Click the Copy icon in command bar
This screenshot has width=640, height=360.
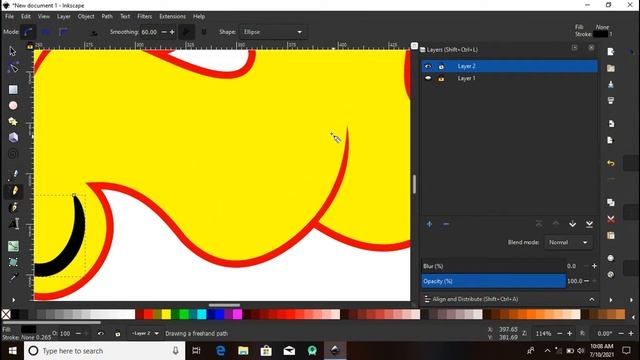pyautogui.click(x=611, y=202)
